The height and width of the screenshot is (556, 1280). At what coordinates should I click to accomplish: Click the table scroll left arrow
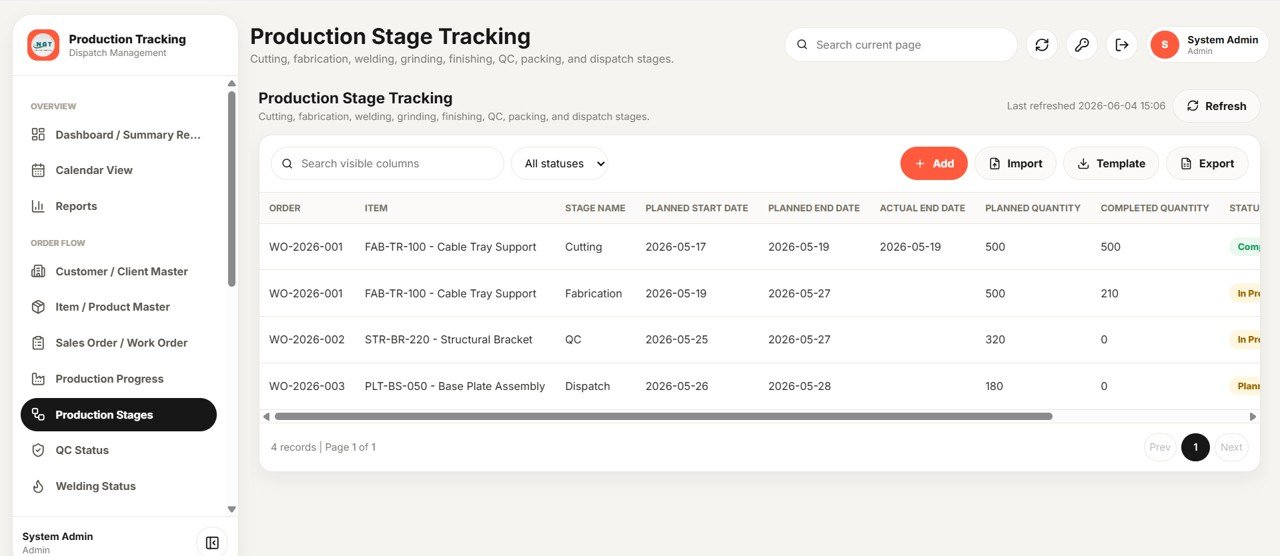pos(266,416)
